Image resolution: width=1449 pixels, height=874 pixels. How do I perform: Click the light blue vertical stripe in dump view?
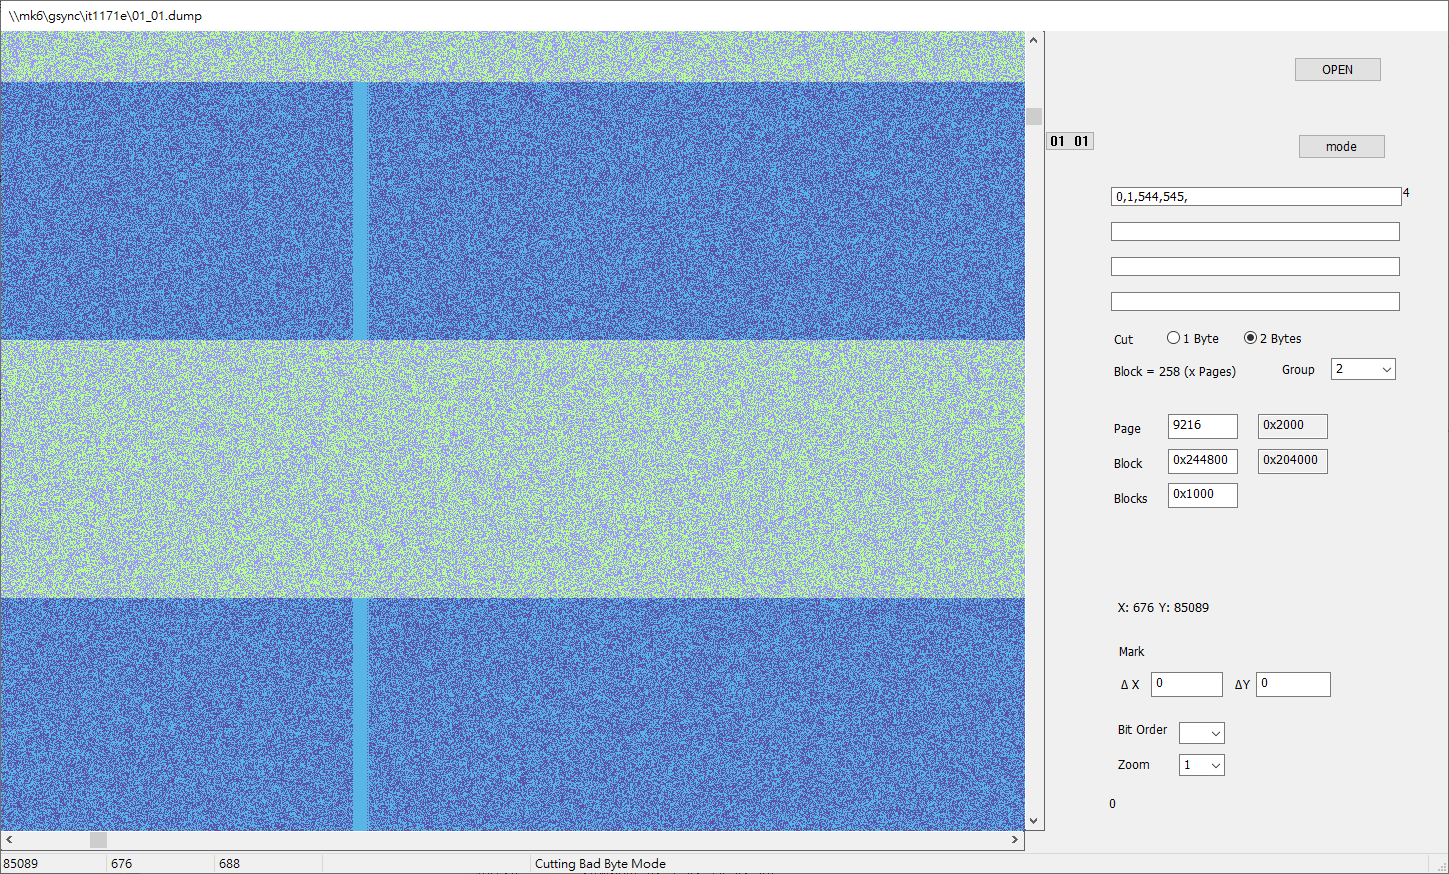click(x=361, y=210)
